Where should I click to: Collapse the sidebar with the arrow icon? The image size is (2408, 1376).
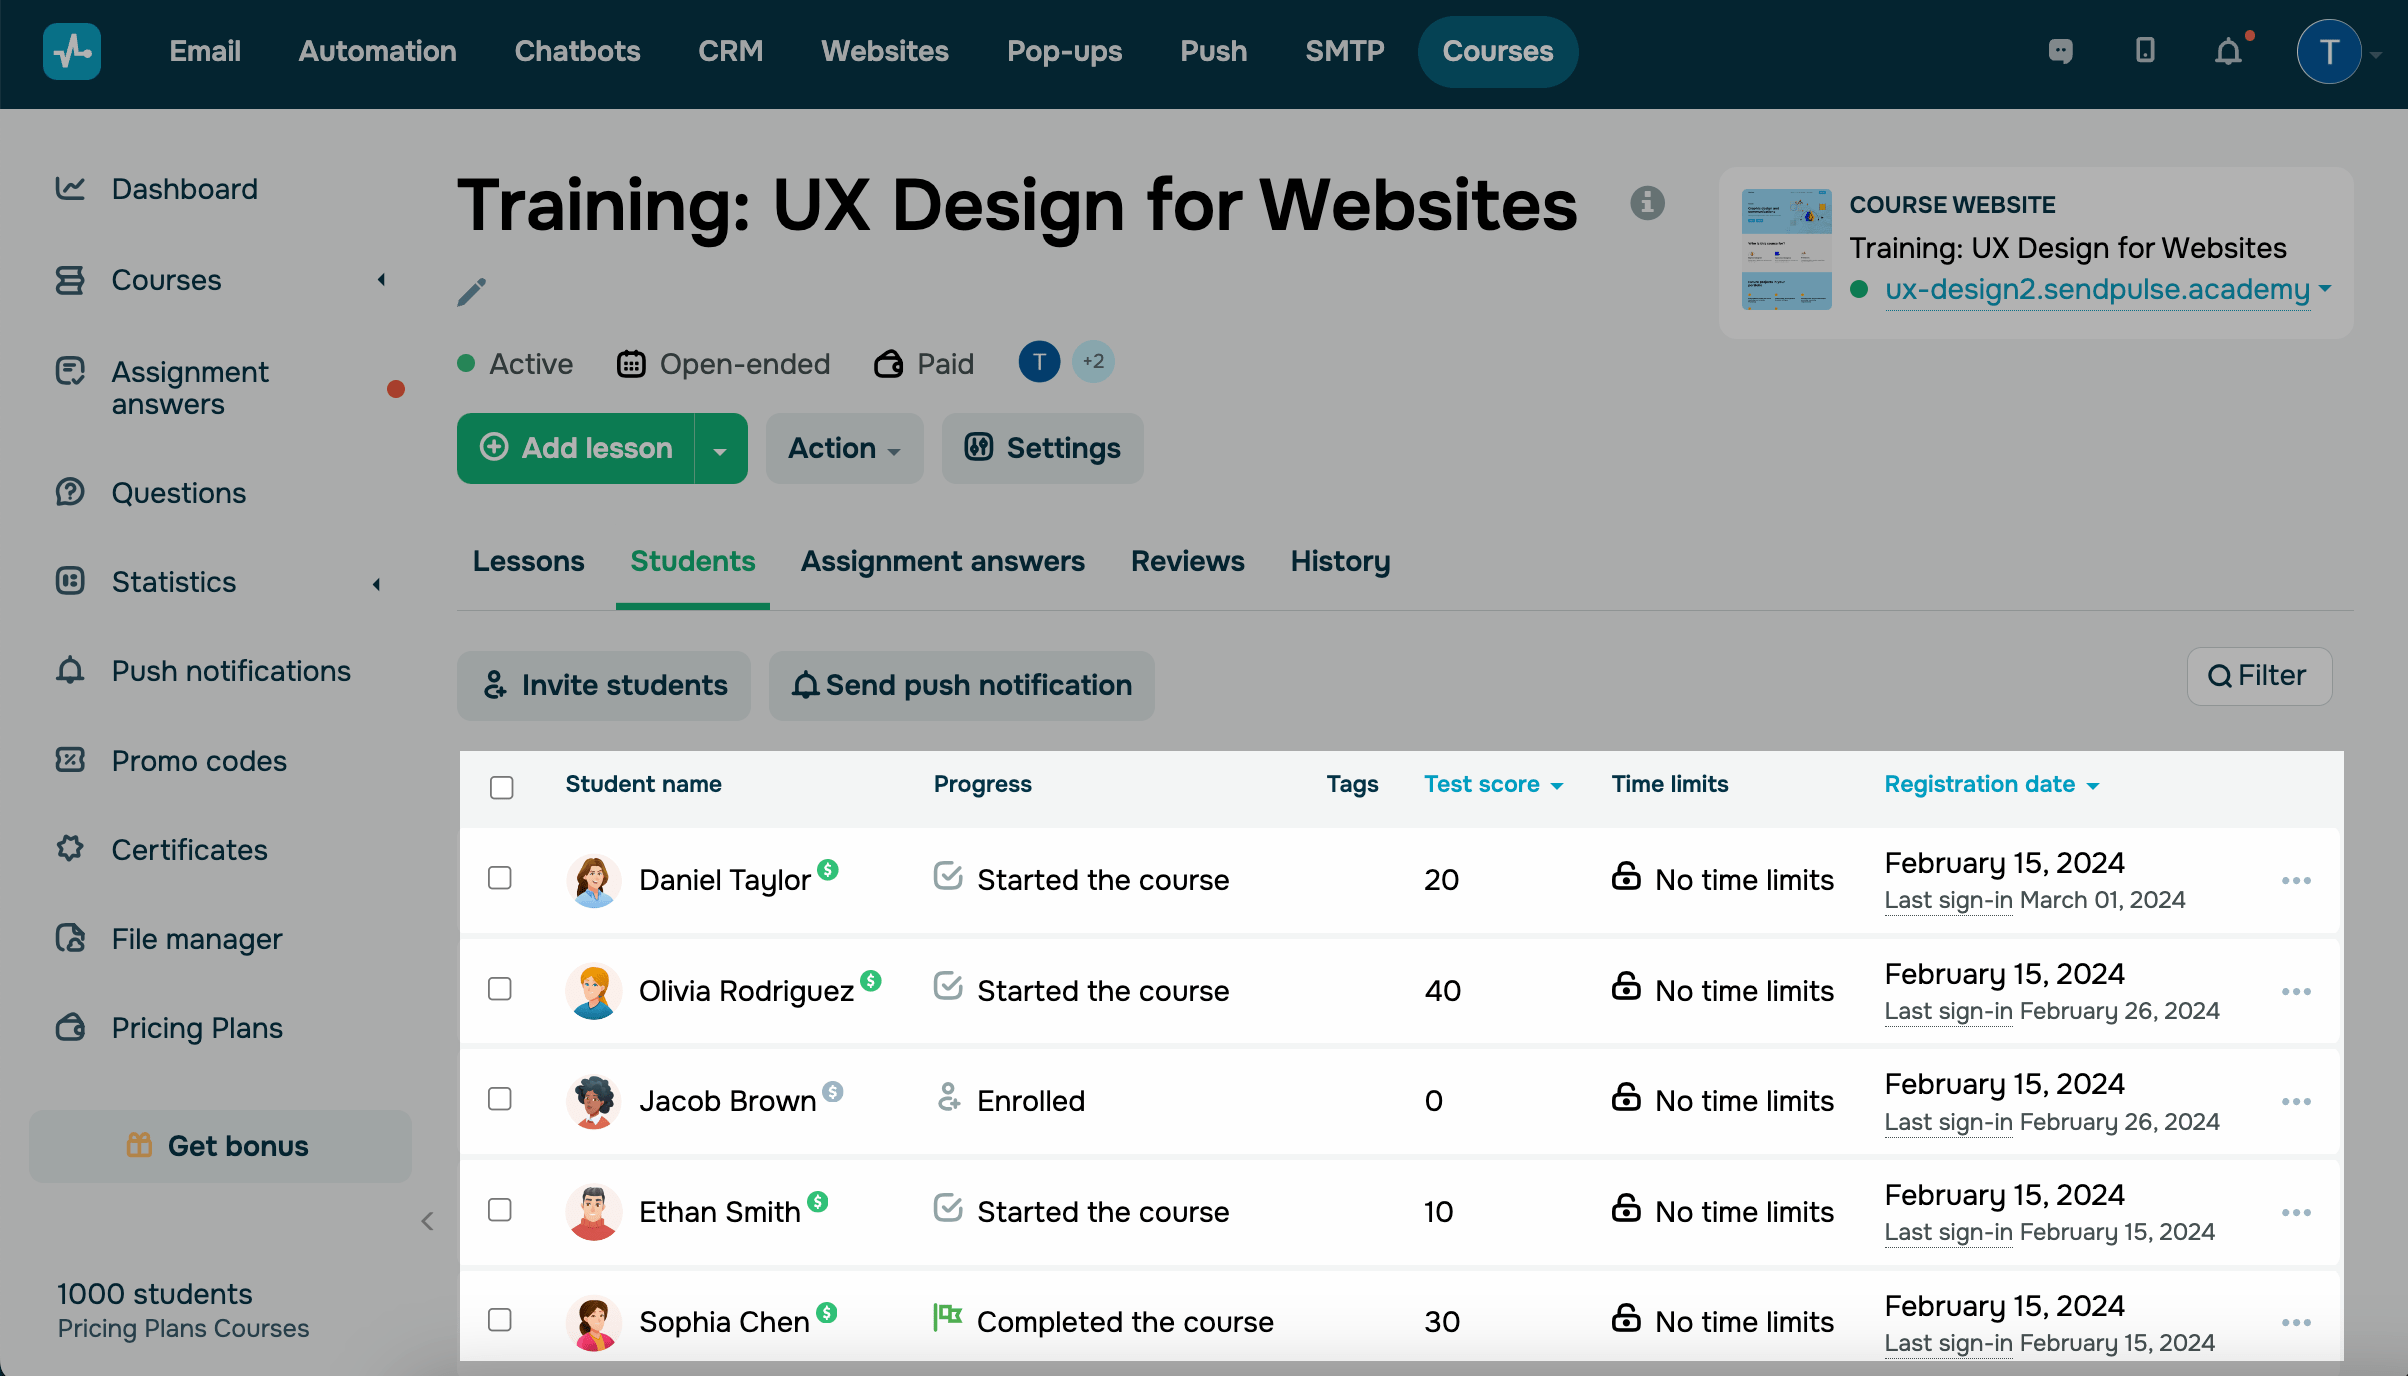pos(428,1221)
